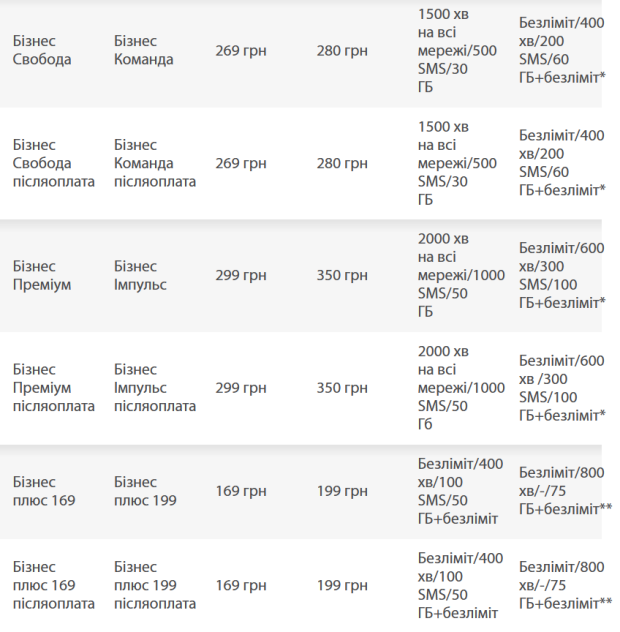Select the "Бізнес Імпульс післяоплата" tariff cell
This screenshot has width=620, height=632.
pyautogui.click(x=155, y=388)
